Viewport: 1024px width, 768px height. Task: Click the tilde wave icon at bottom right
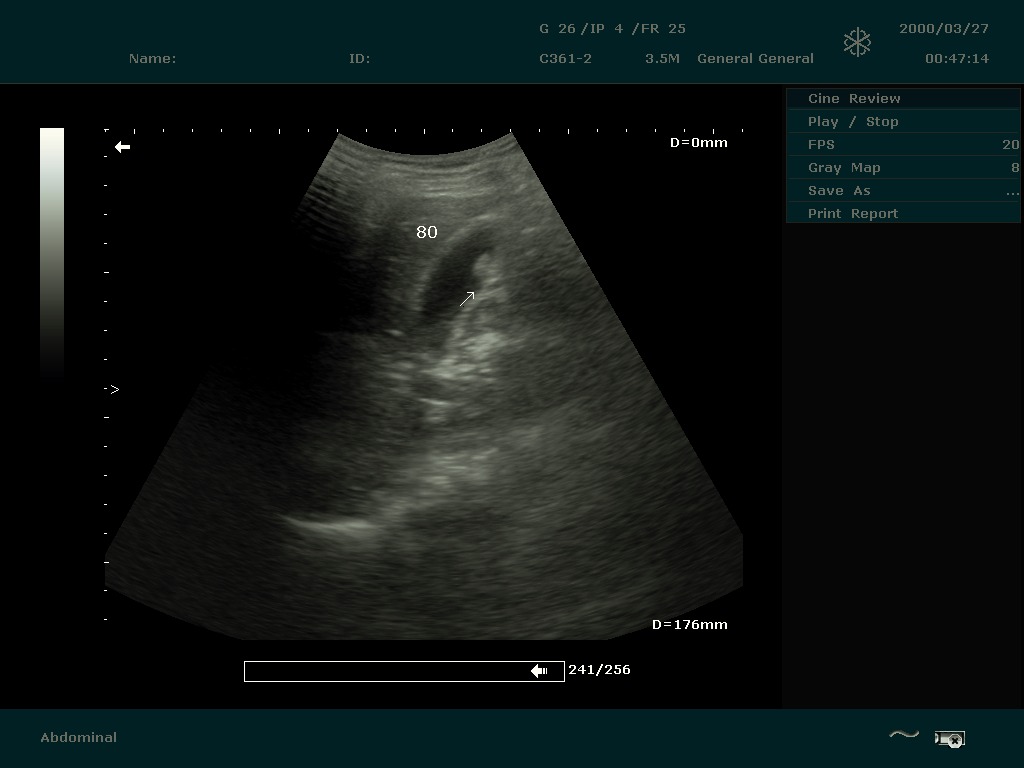pos(903,736)
